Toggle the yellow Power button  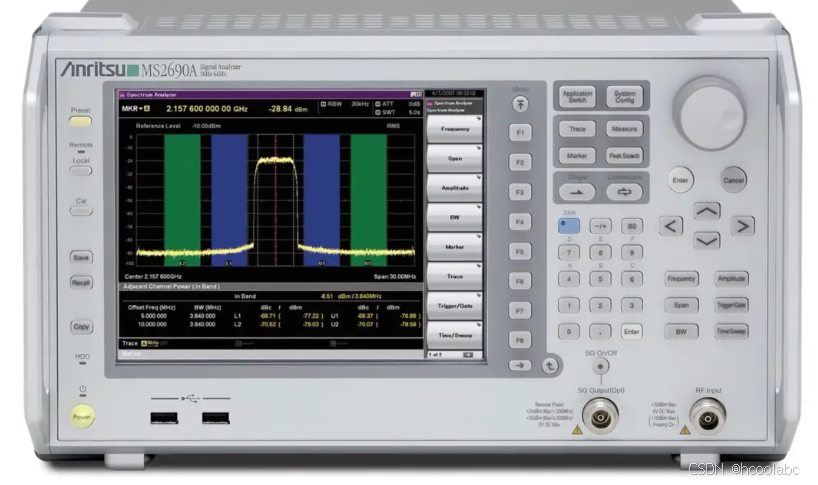coord(82,416)
